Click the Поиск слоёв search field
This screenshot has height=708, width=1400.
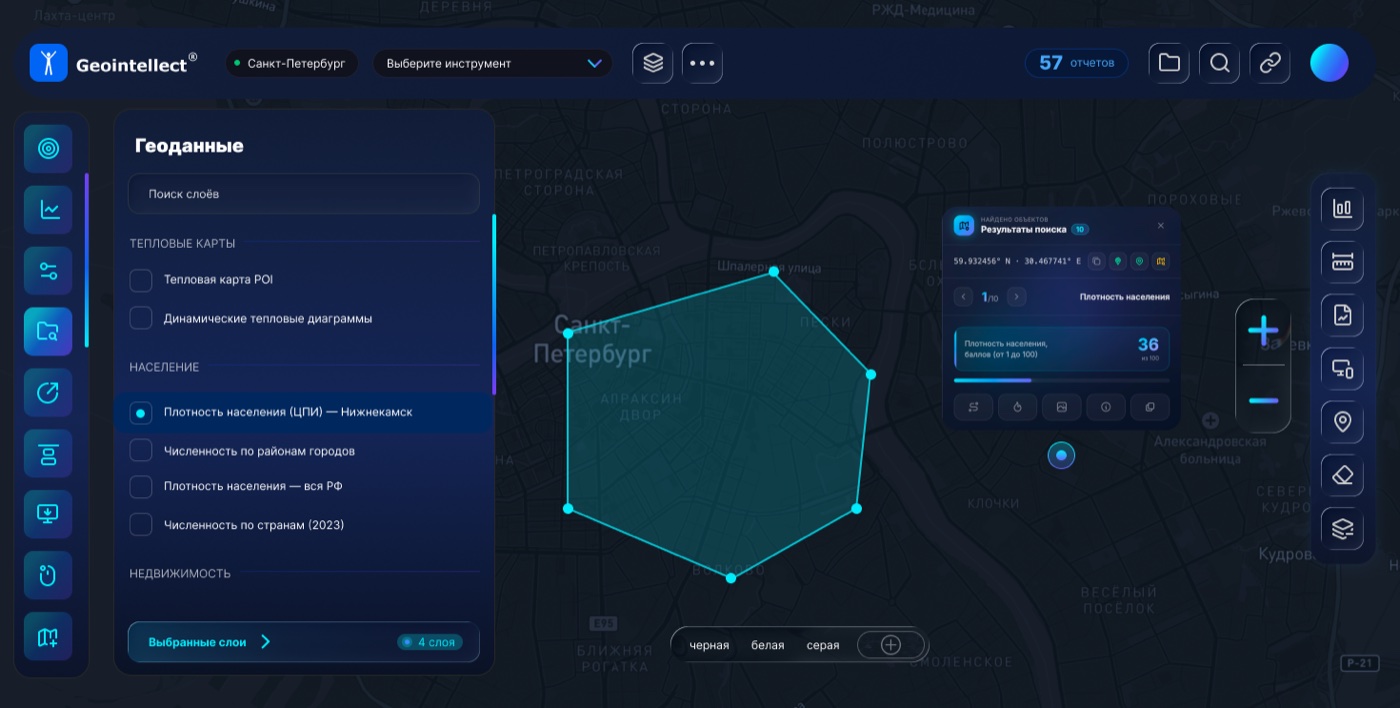point(304,194)
